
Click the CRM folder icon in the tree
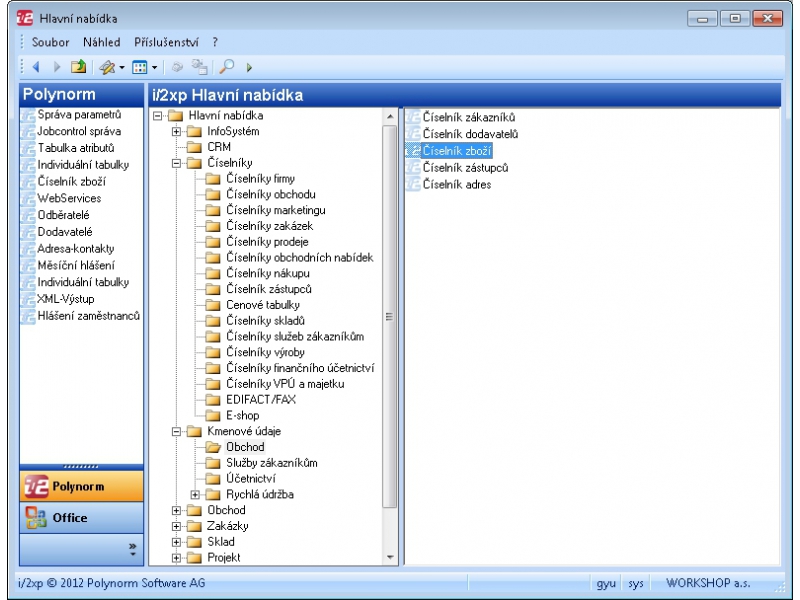[x=194, y=147]
